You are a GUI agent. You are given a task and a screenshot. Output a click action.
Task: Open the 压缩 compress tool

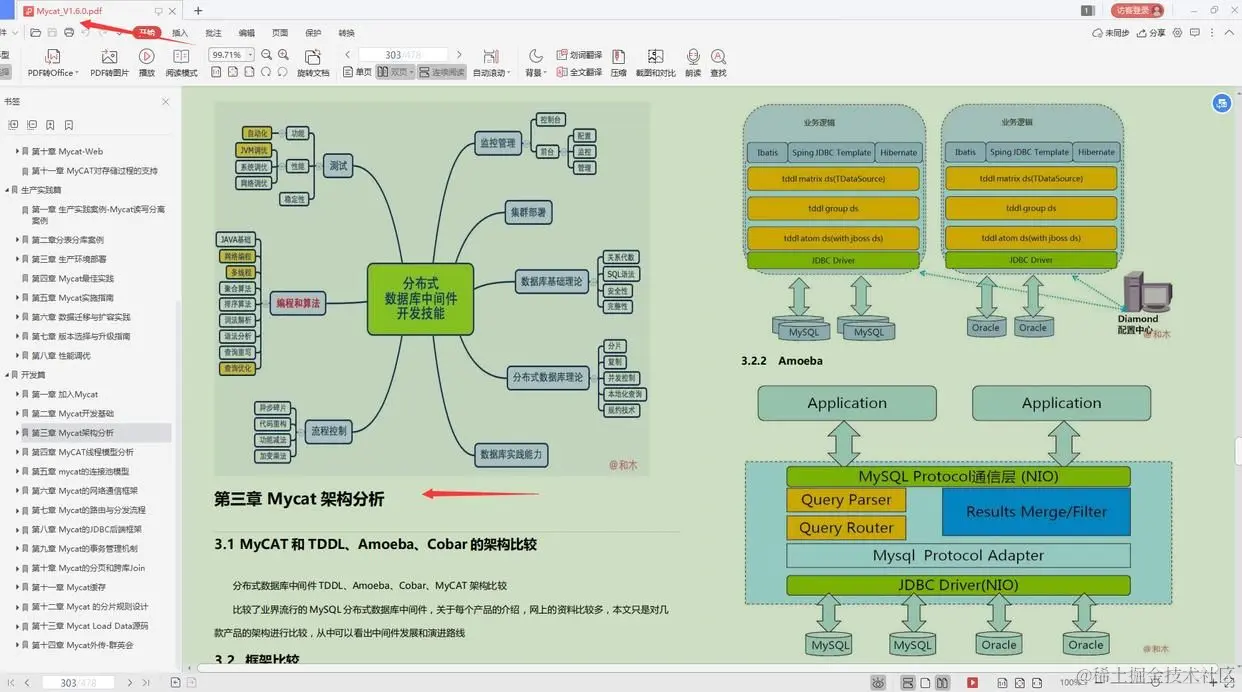[619, 62]
